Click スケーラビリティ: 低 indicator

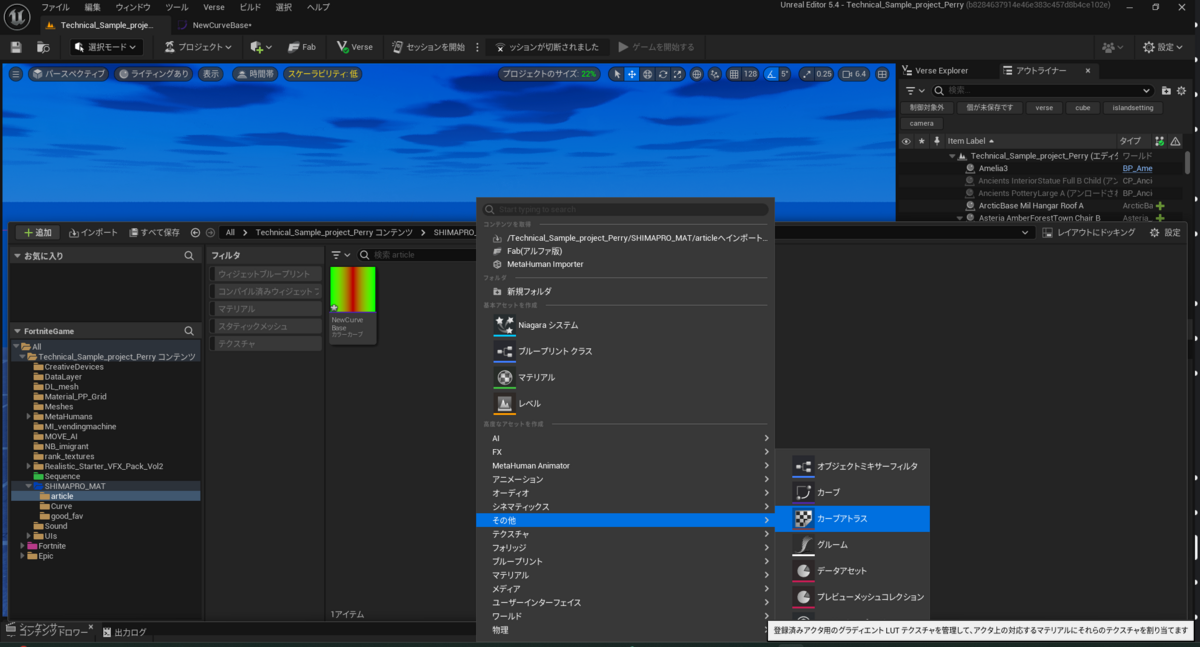pos(323,74)
